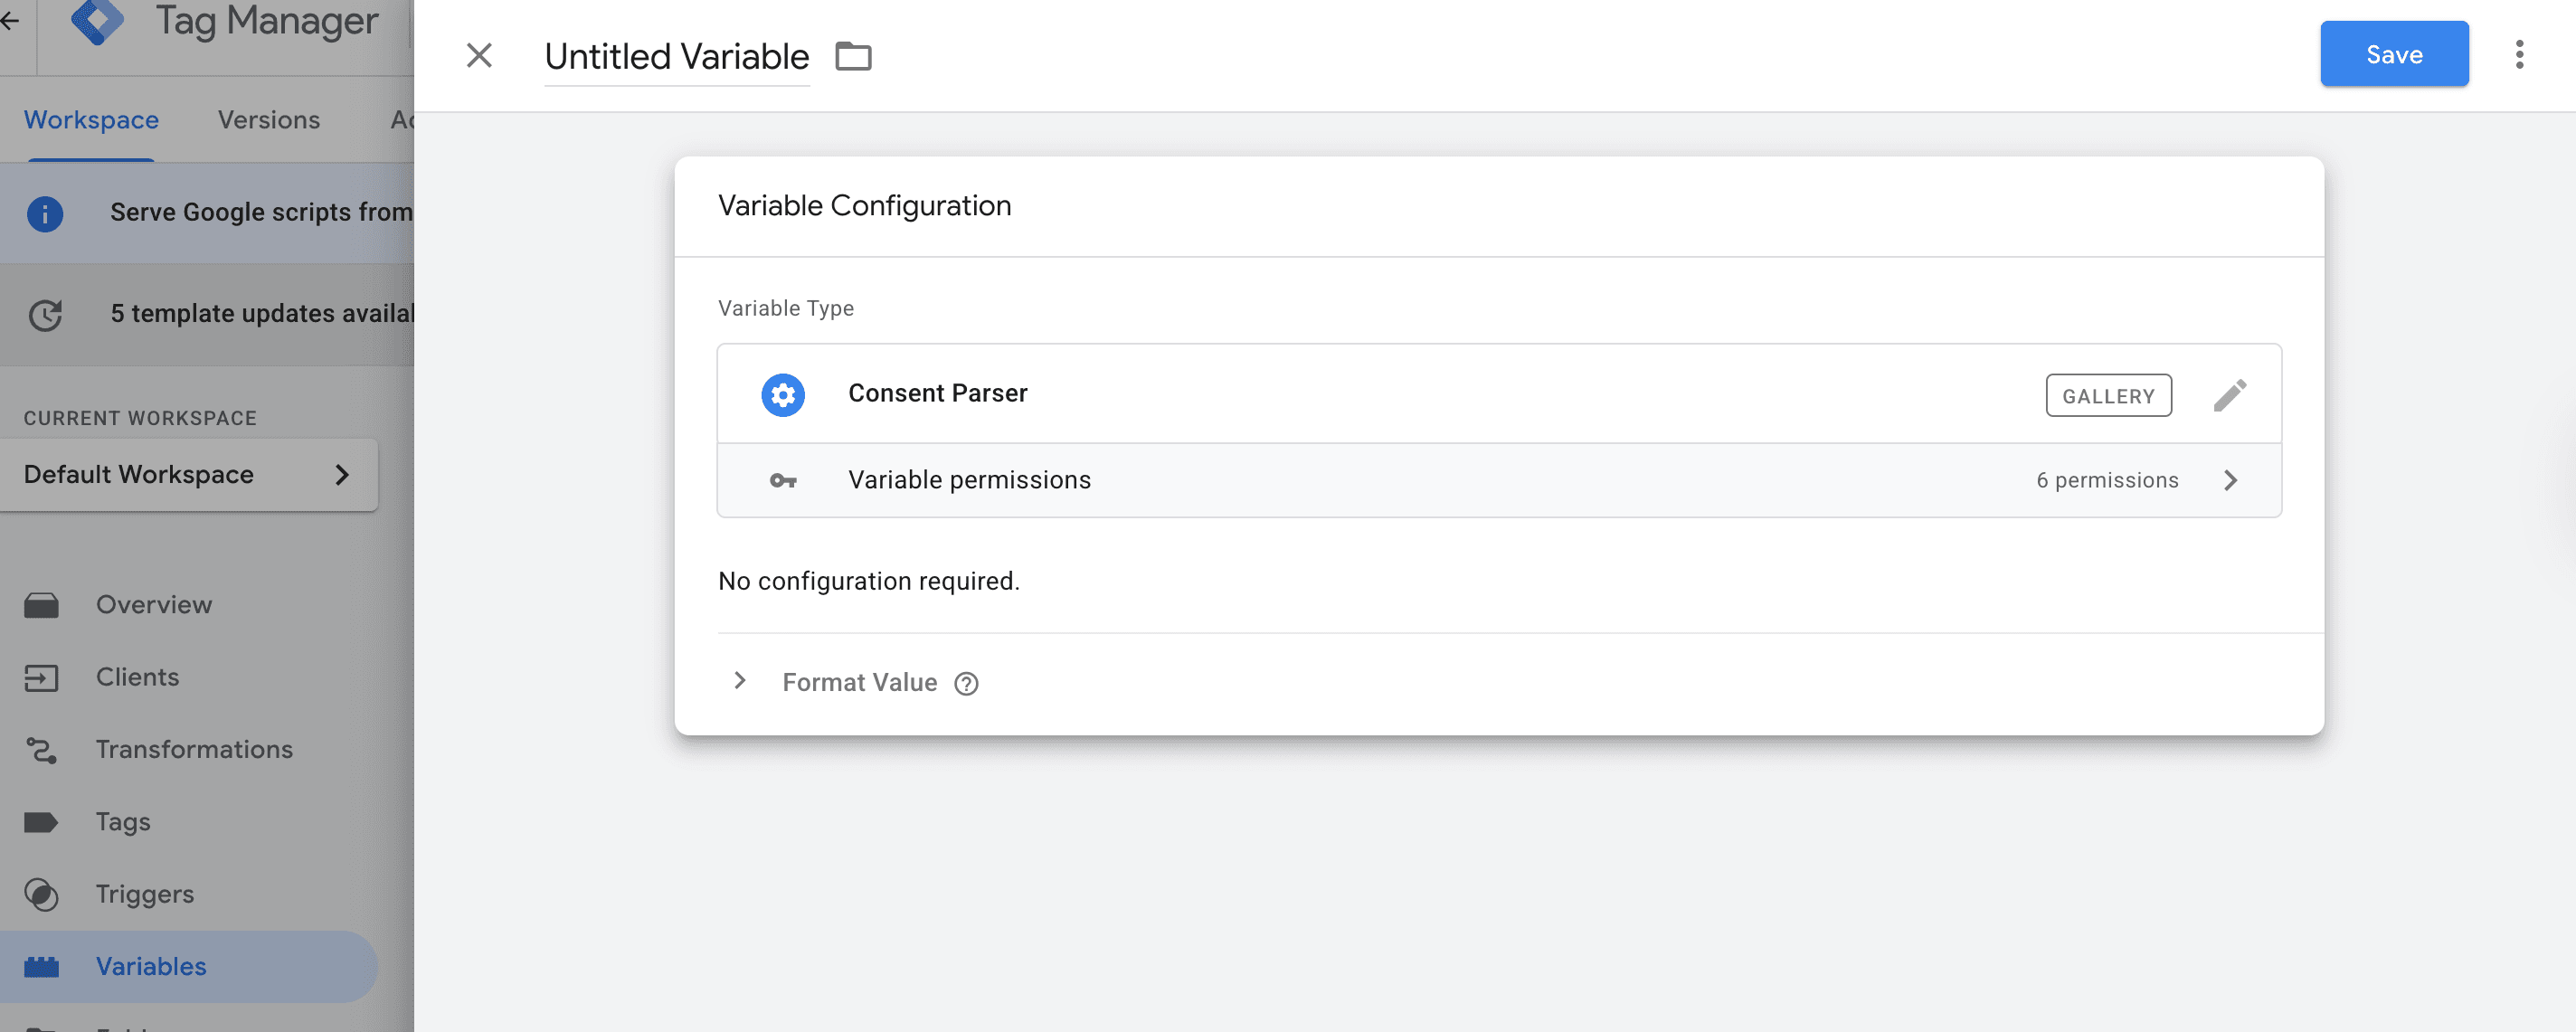
Task: Switch to the Versions tab
Action: point(268,119)
